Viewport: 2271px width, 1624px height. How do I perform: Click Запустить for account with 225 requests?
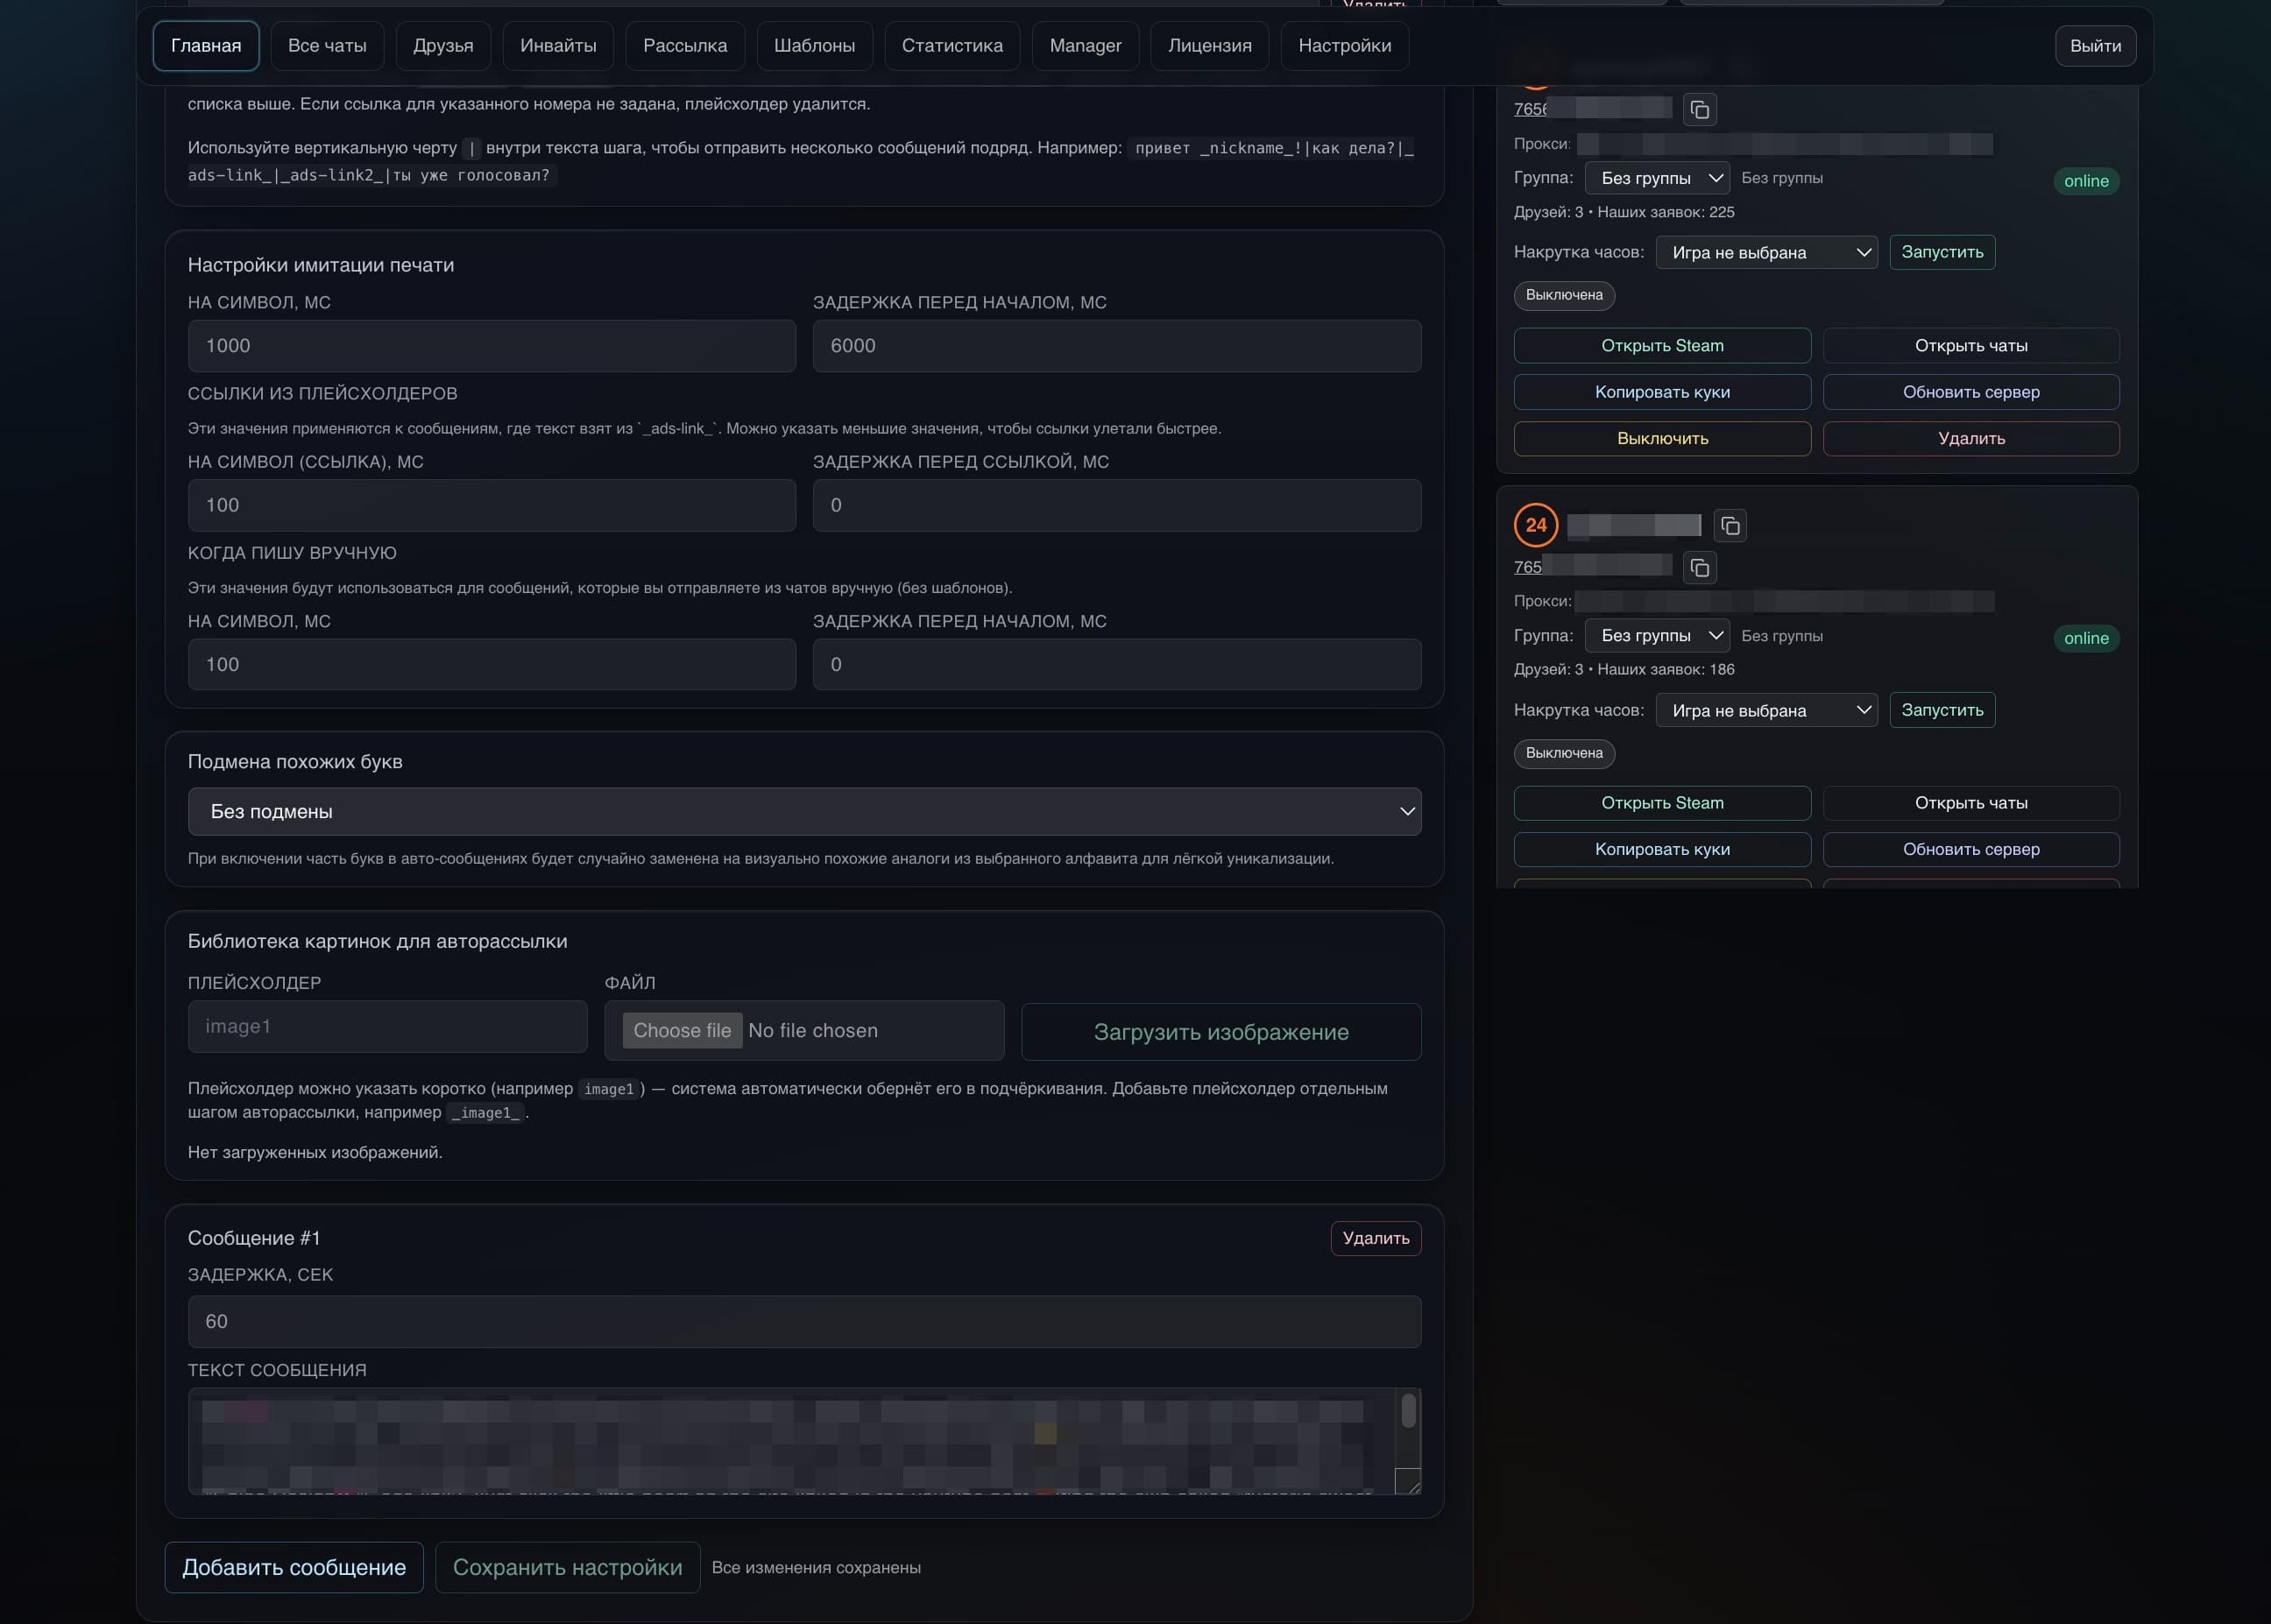tap(1942, 252)
